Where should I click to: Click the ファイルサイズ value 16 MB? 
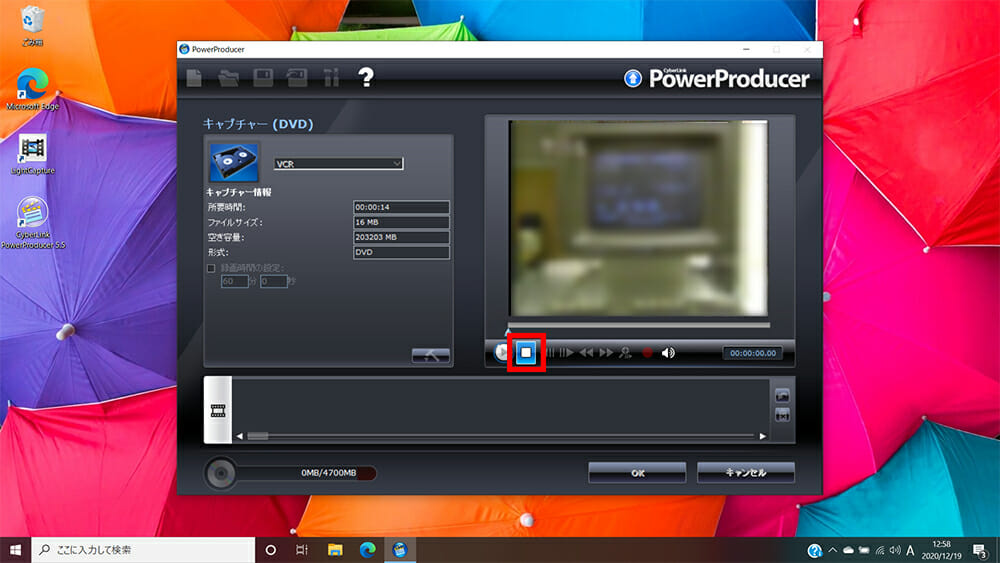click(x=401, y=223)
